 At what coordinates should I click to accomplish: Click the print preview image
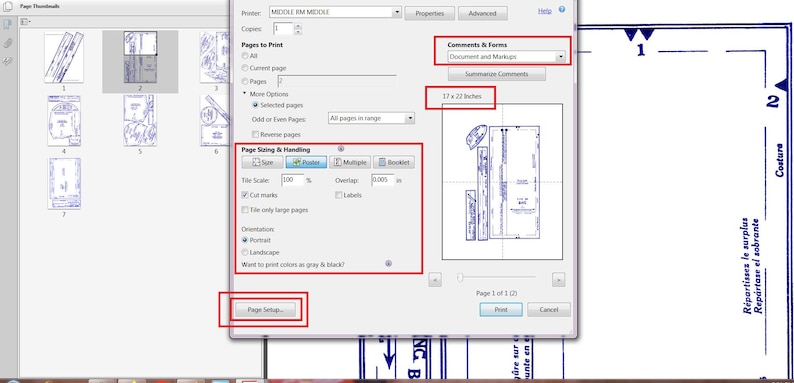pos(502,182)
